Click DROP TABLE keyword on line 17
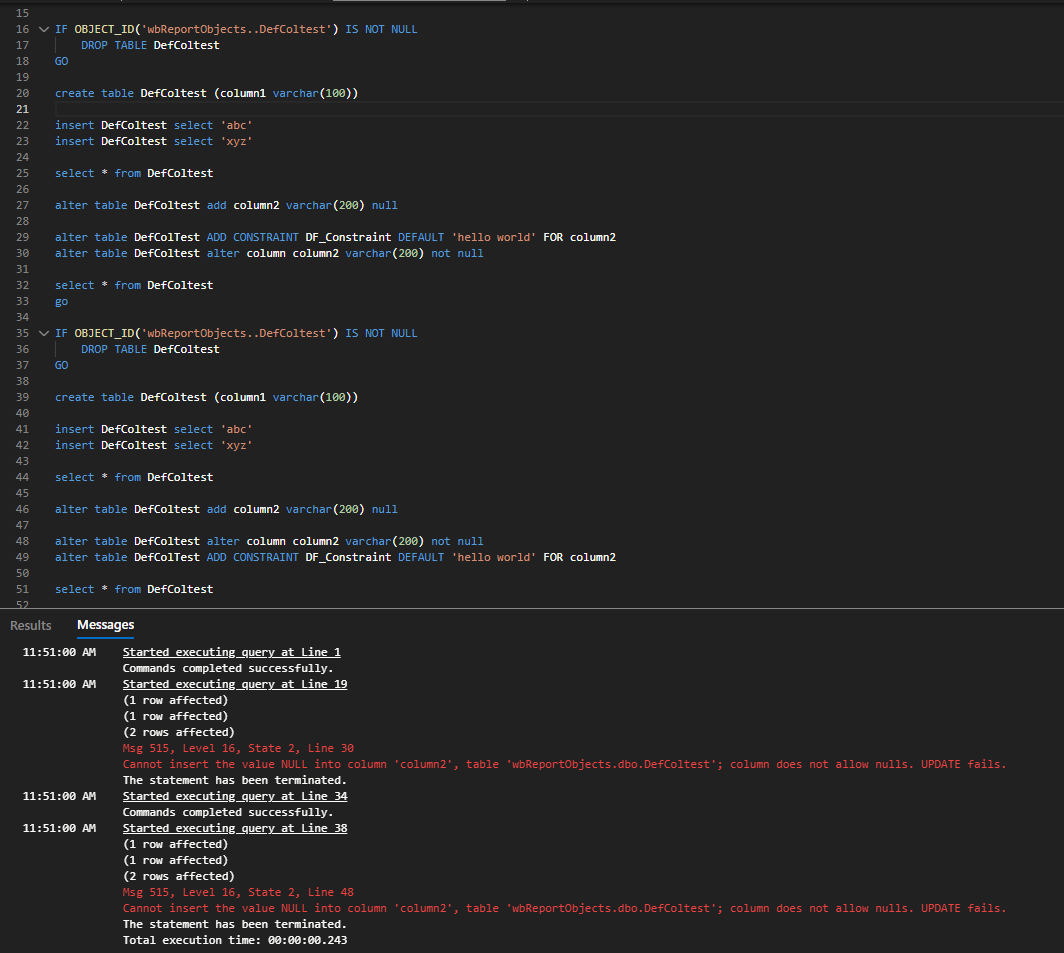Screen dimensions: 1064x953 tap(114, 45)
